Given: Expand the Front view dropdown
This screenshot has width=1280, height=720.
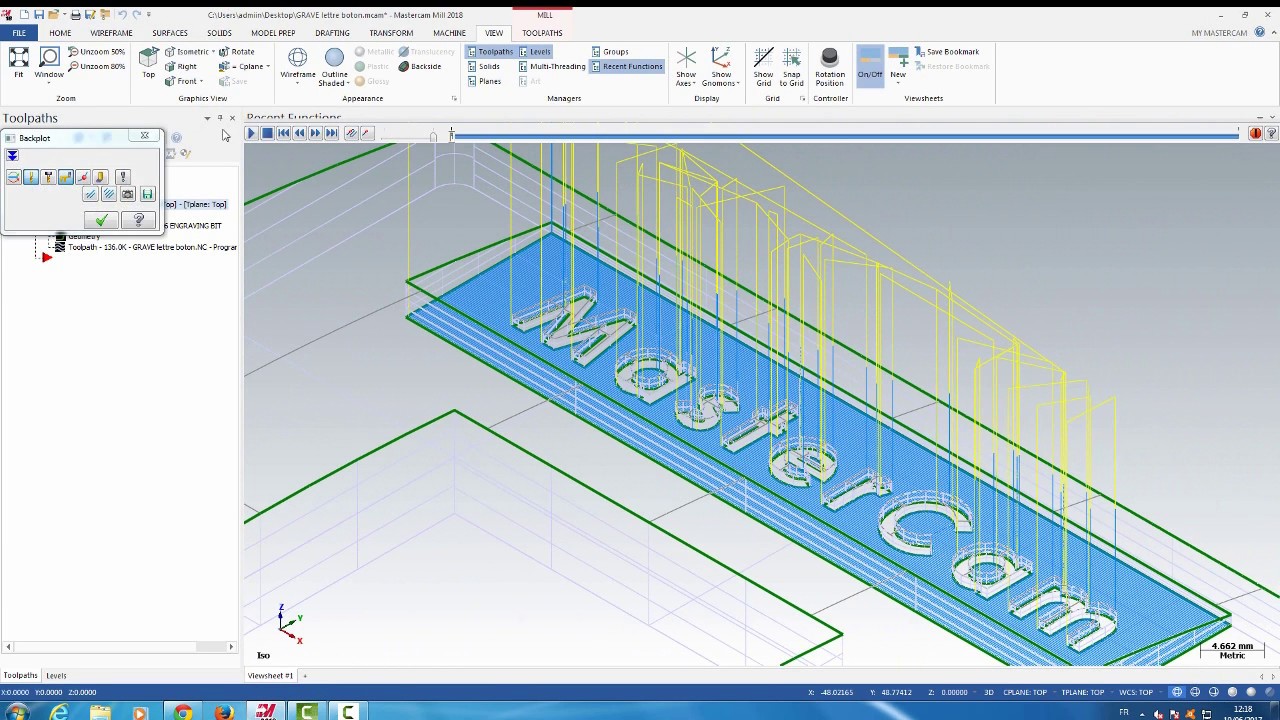Looking at the screenshot, I should (201, 81).
